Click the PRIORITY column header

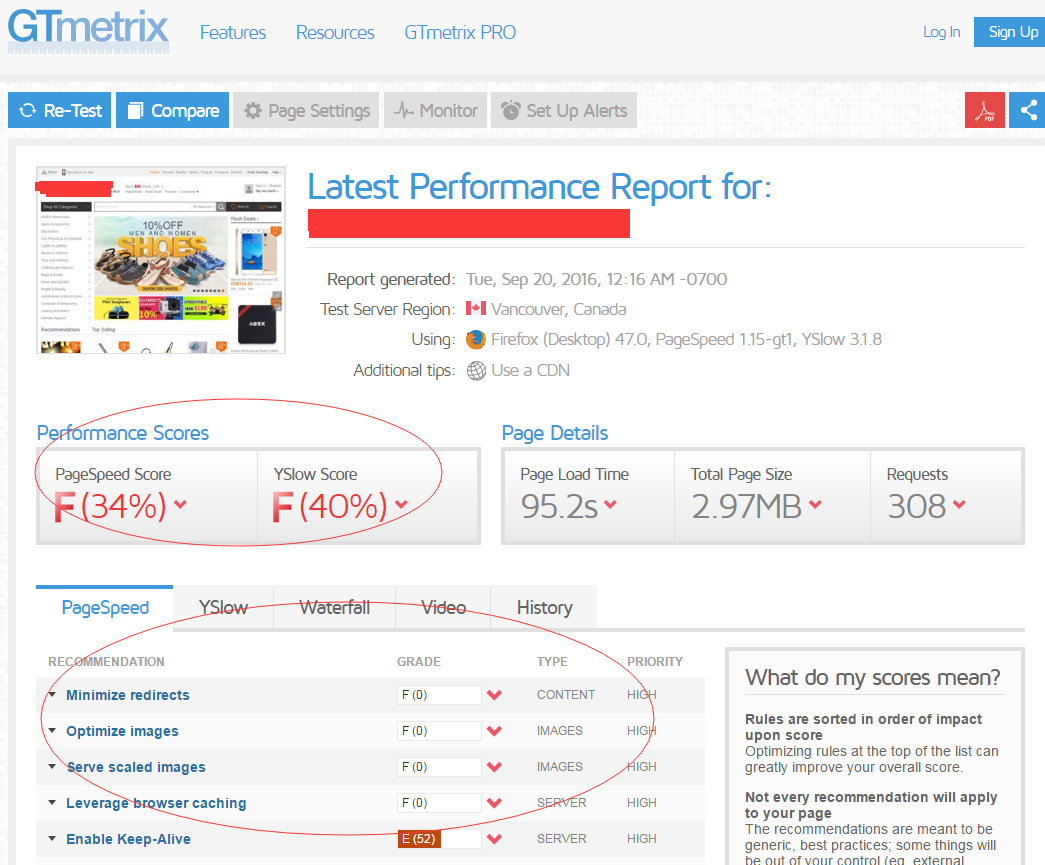(x=654, y=662)
